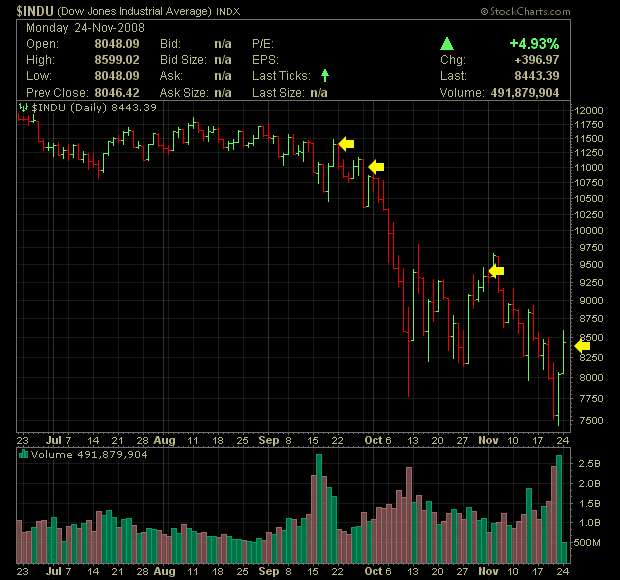Click the Dow Jones Industrial Average name

[x=134, y=11]
